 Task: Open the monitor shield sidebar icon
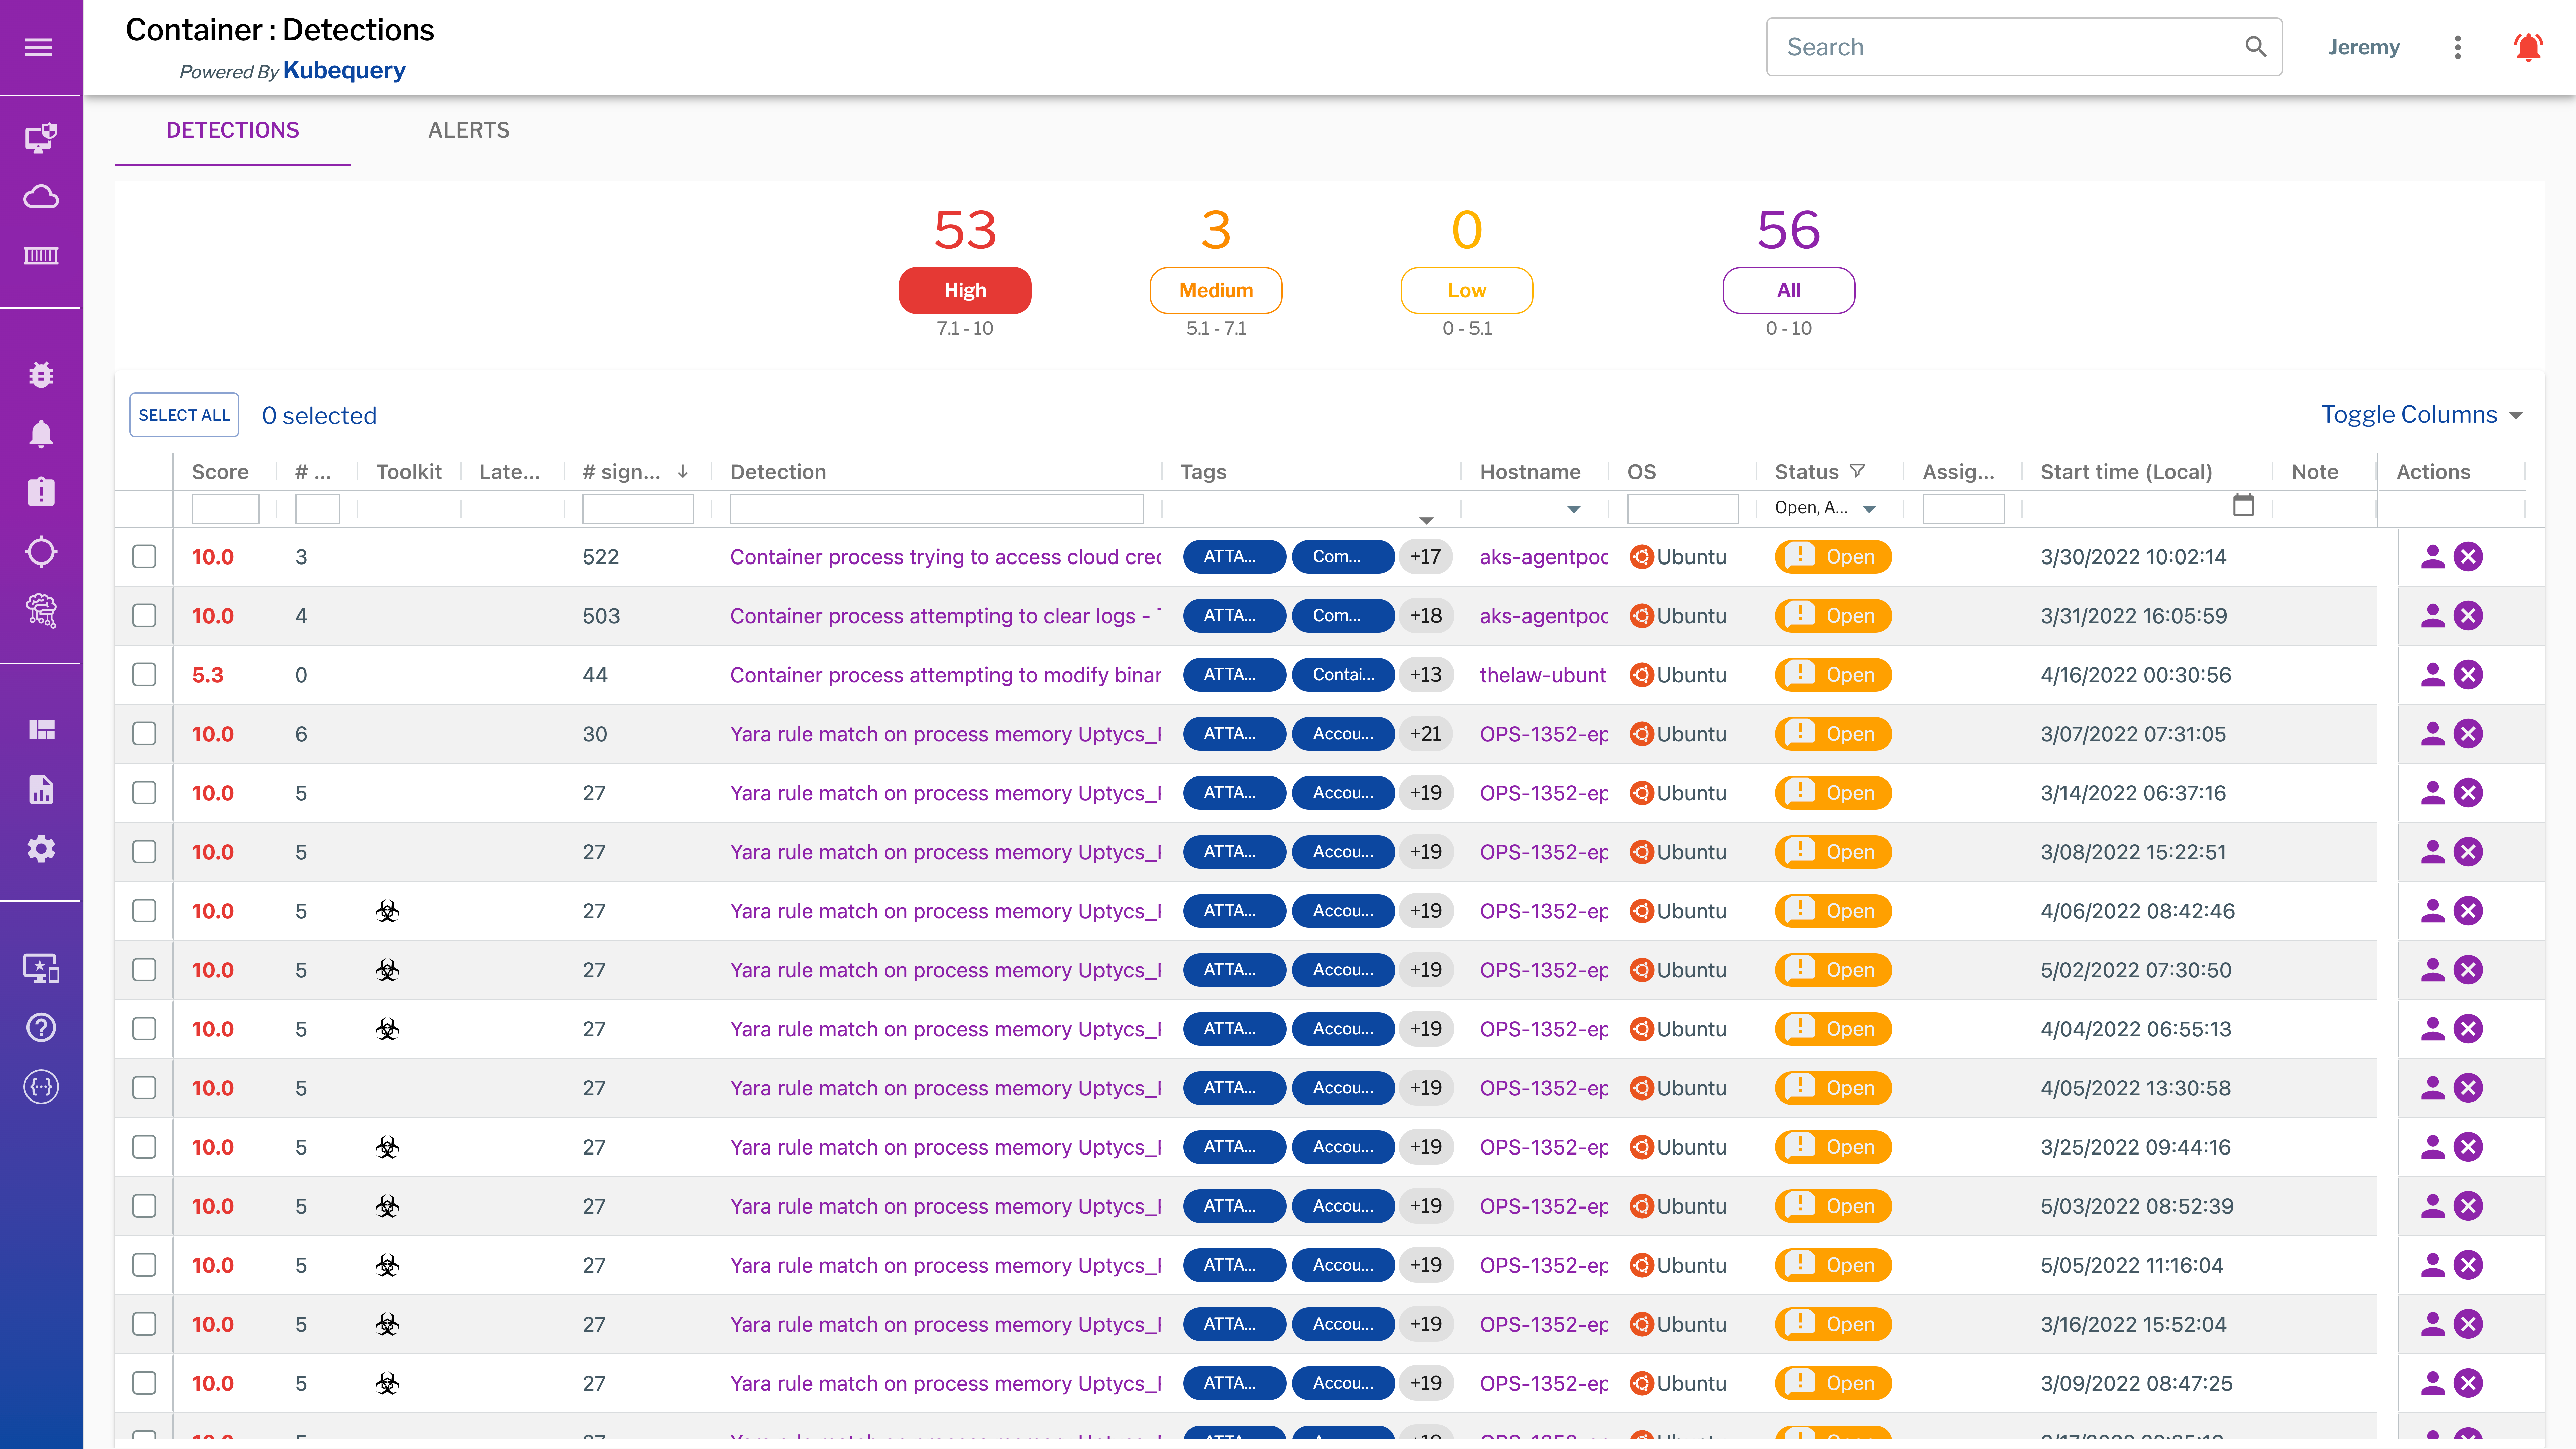41,138
